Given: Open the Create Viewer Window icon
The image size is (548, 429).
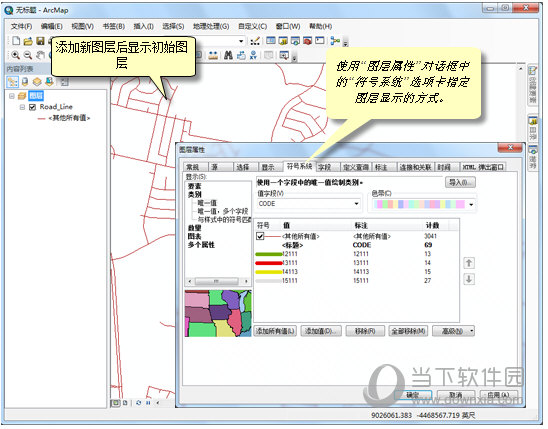Looking at the screenshot, I should pyautogui.click(x=284, y=55).
